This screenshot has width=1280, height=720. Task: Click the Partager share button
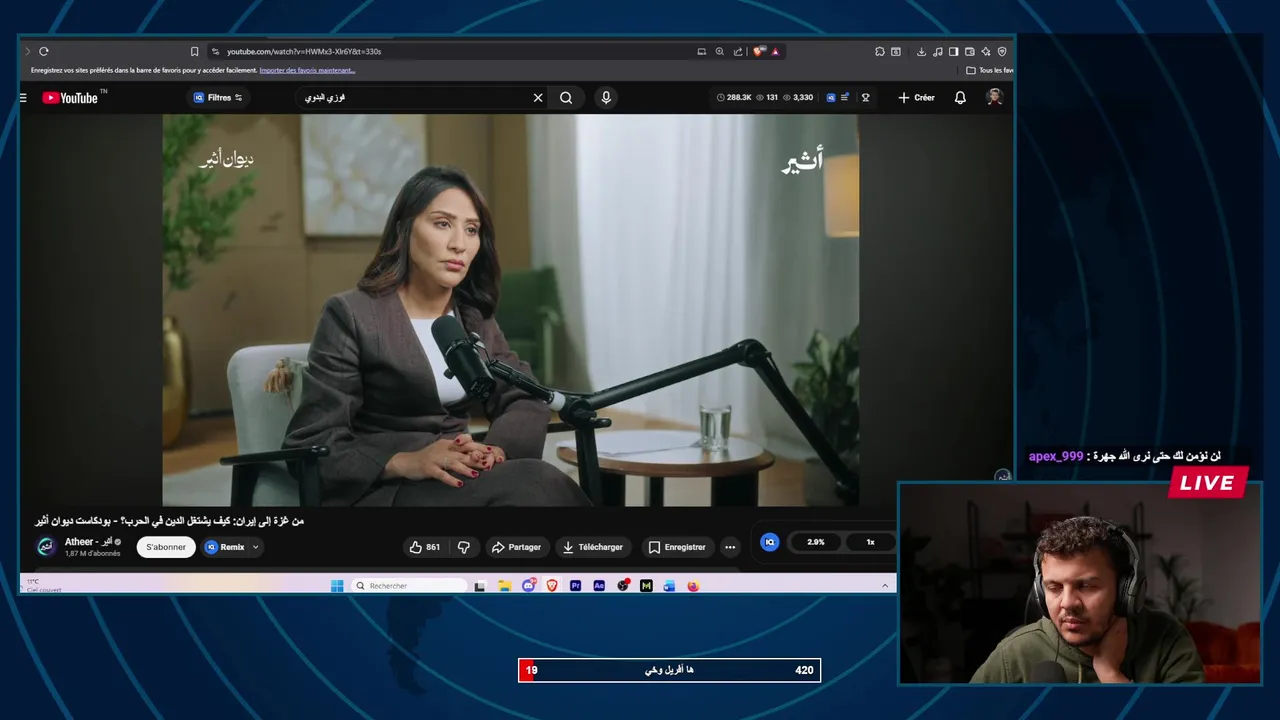coord(516,547)
